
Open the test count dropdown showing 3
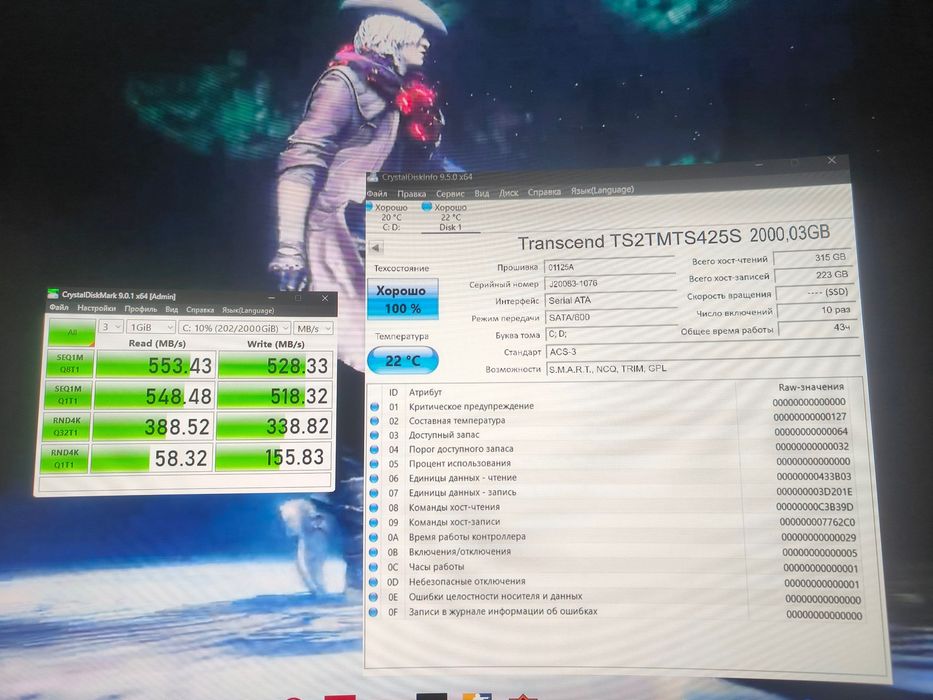(111, 327)
